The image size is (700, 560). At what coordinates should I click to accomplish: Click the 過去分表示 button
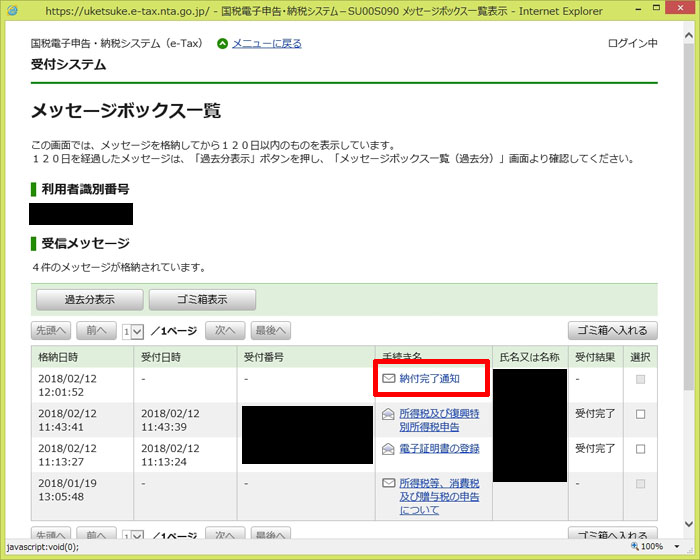click(x=90, y=299)
